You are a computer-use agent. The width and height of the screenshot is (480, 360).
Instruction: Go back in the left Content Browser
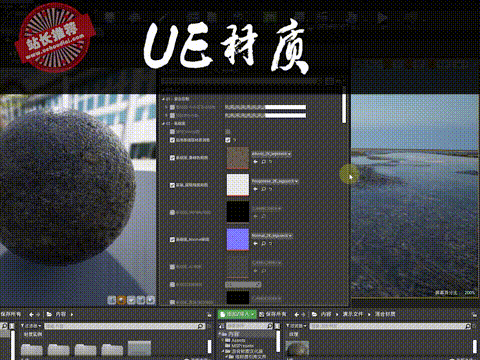click(x=31, y=314)
